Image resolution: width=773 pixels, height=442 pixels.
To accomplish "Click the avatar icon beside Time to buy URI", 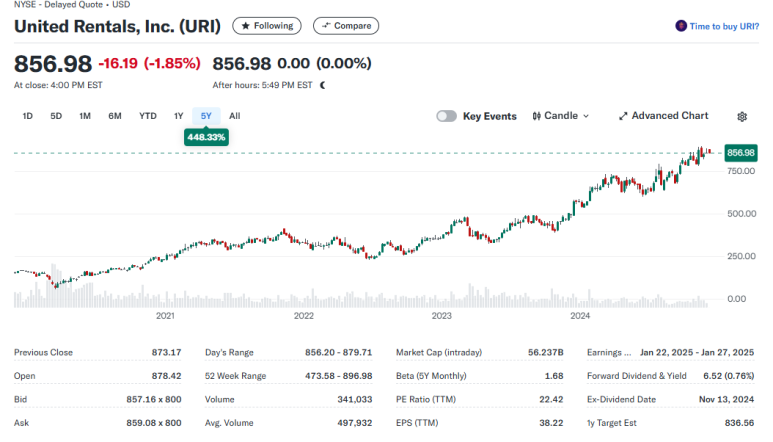I will pos(681,26).
